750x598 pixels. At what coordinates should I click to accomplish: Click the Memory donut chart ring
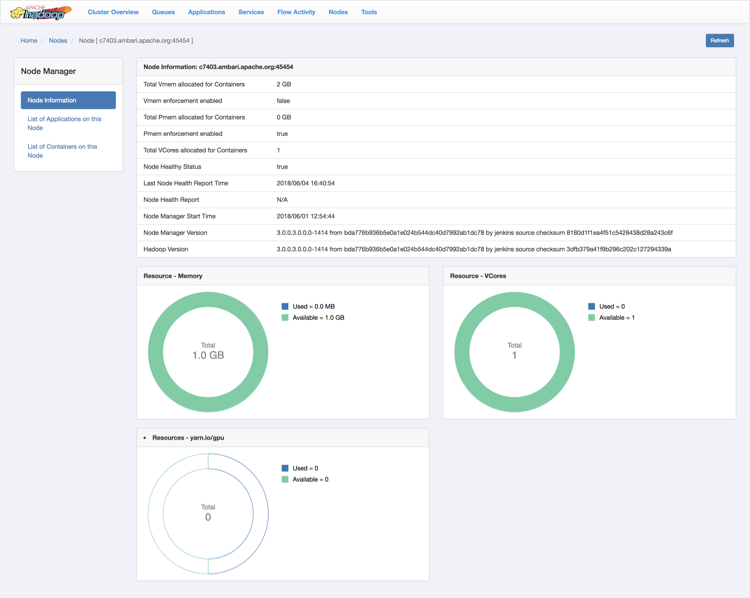(208, 299)
